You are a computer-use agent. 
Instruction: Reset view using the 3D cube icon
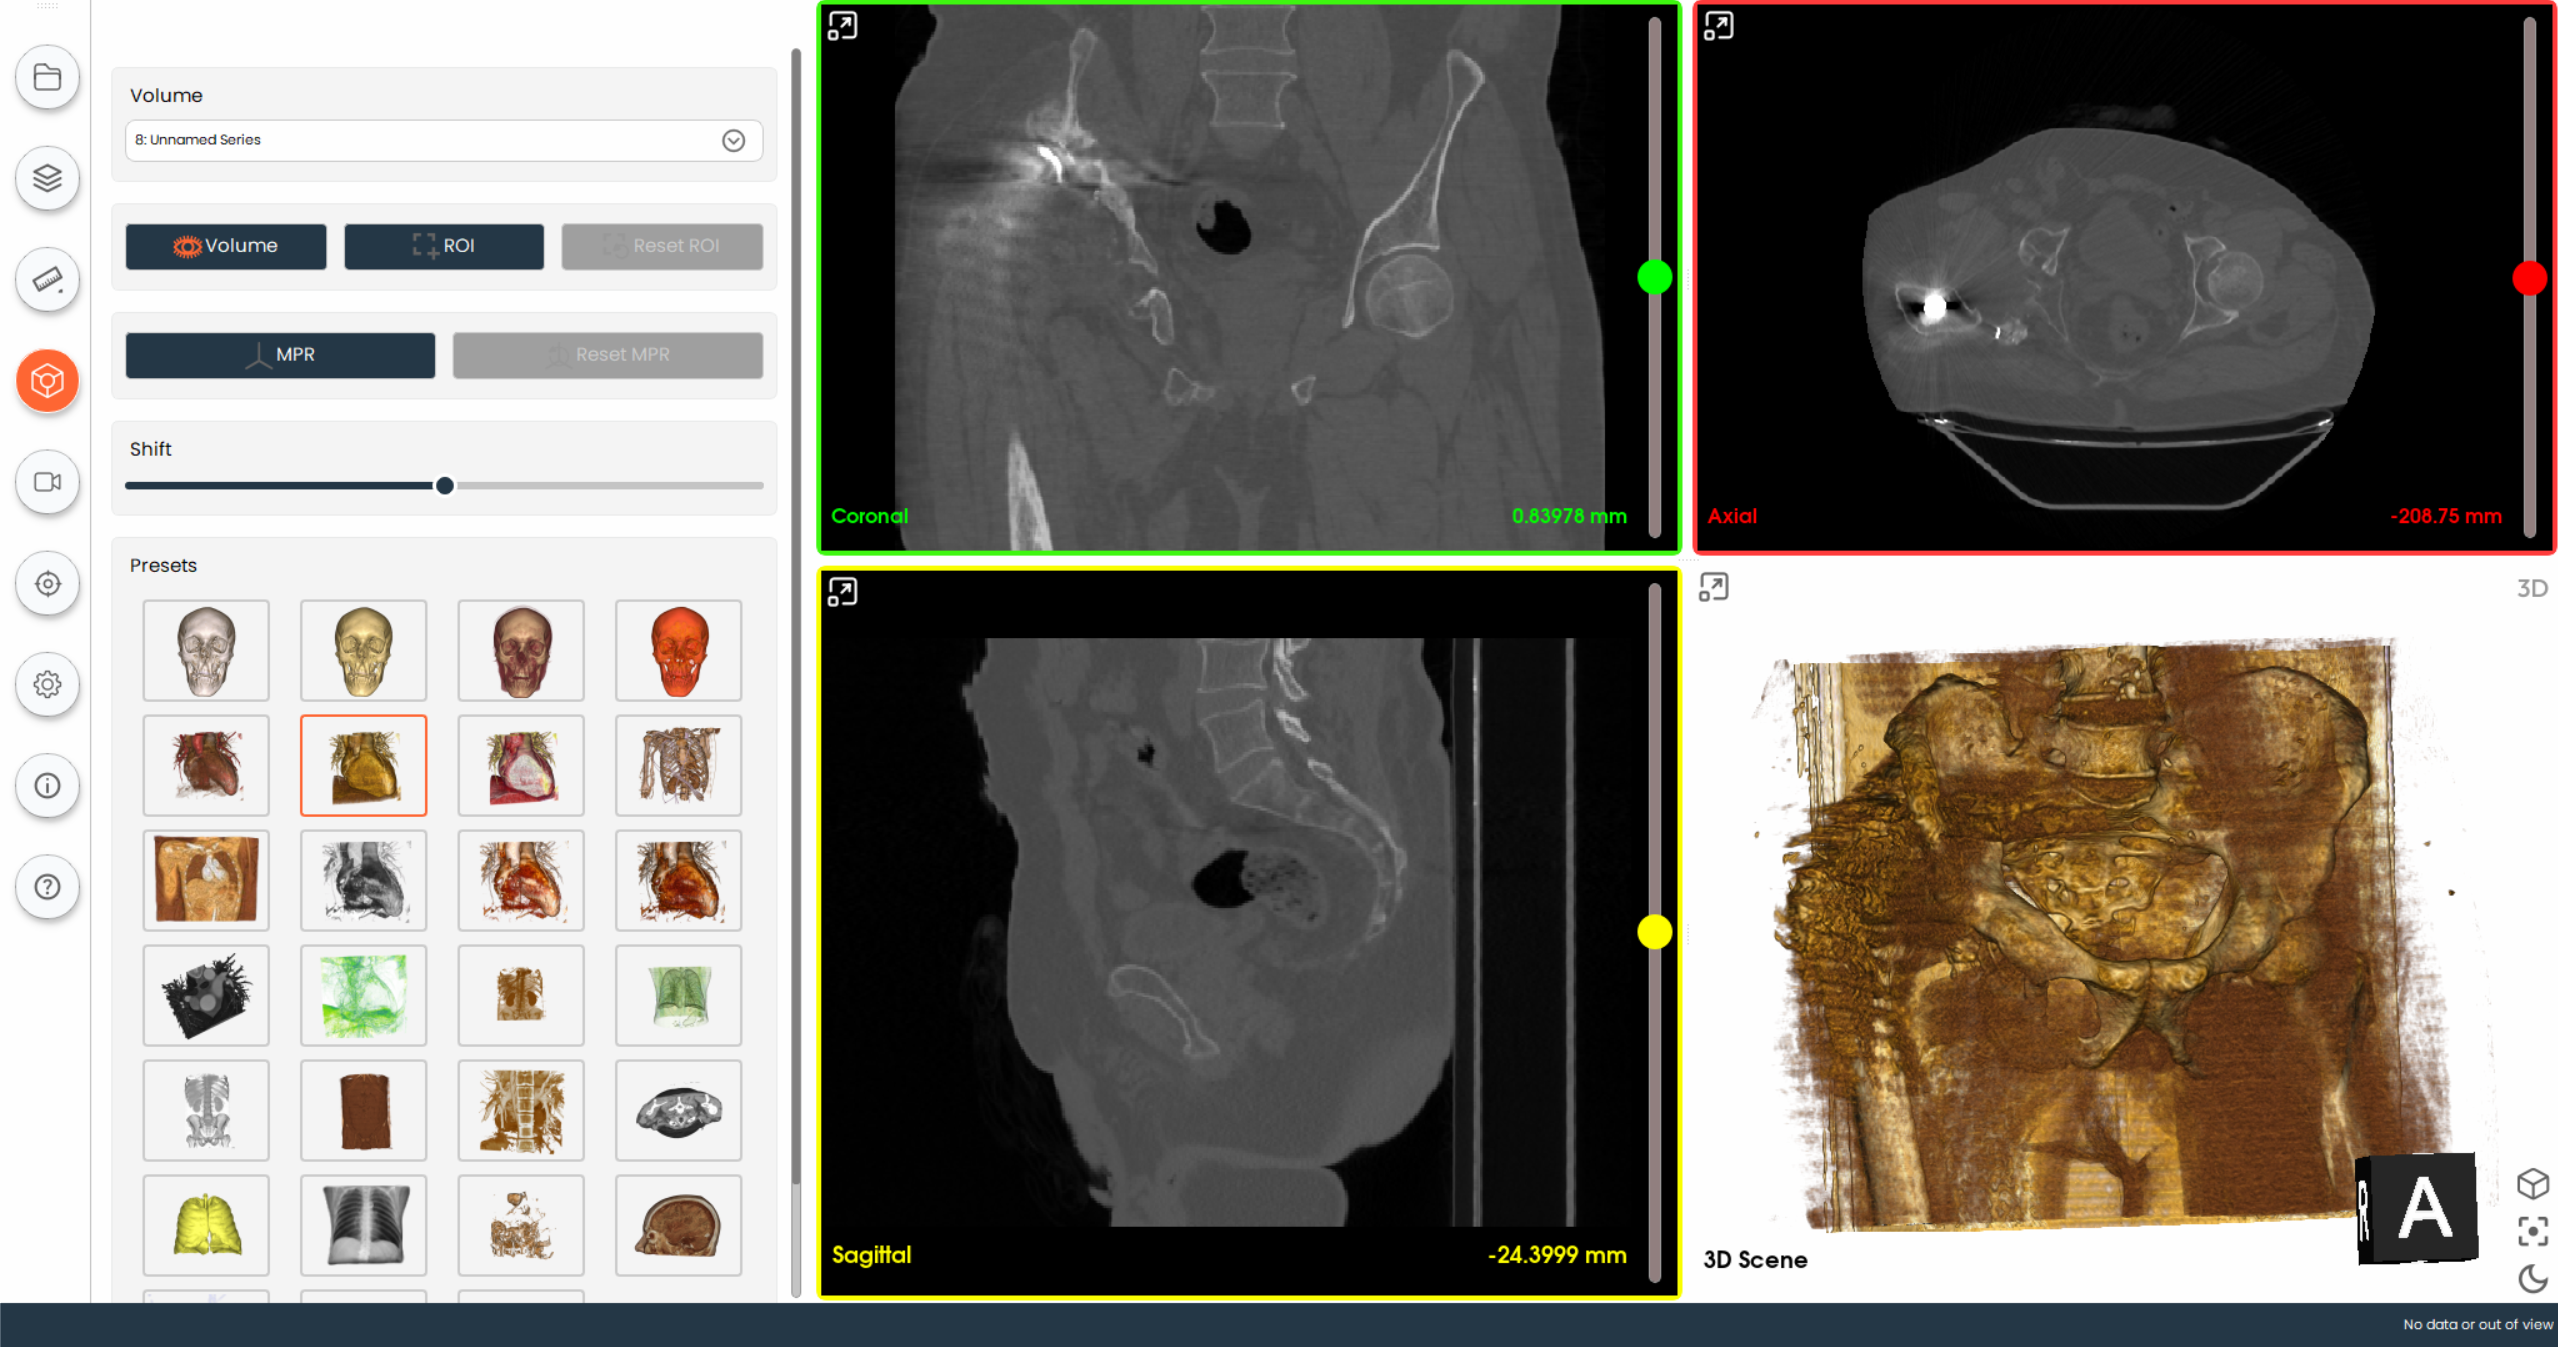[x=2531, y=1183]
